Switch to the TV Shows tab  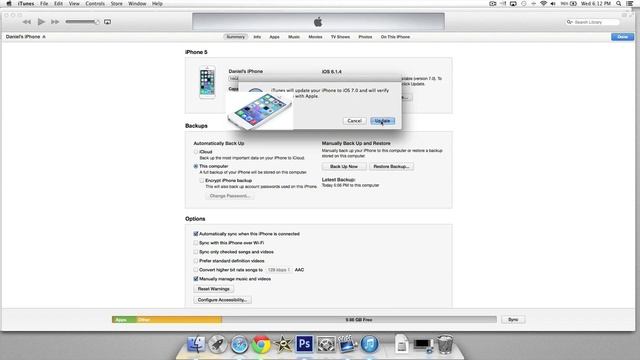point(340,37)
